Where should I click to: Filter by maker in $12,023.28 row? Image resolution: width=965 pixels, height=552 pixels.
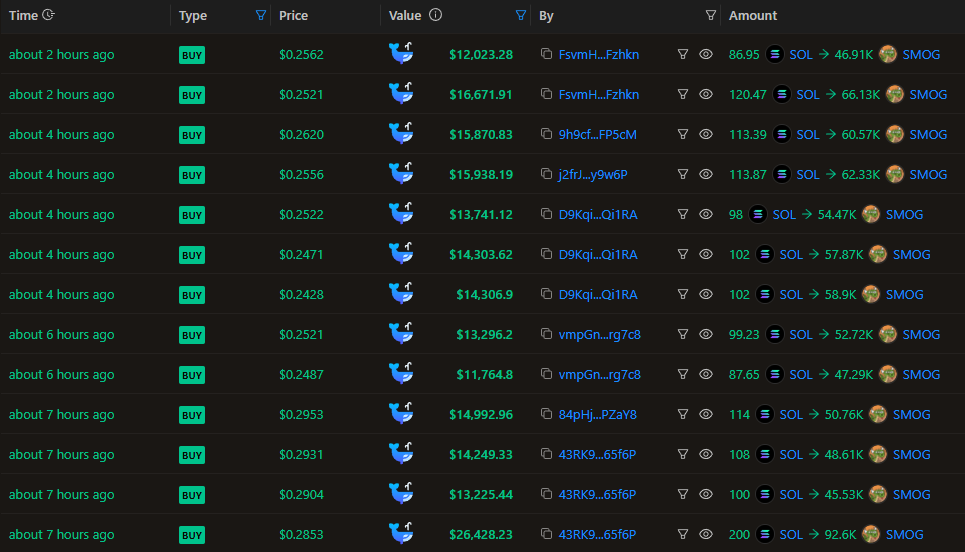tap(683, 54)
